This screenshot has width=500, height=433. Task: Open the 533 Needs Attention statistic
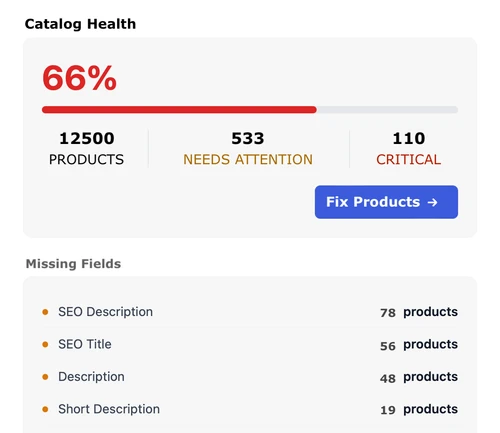pos(248,149)
